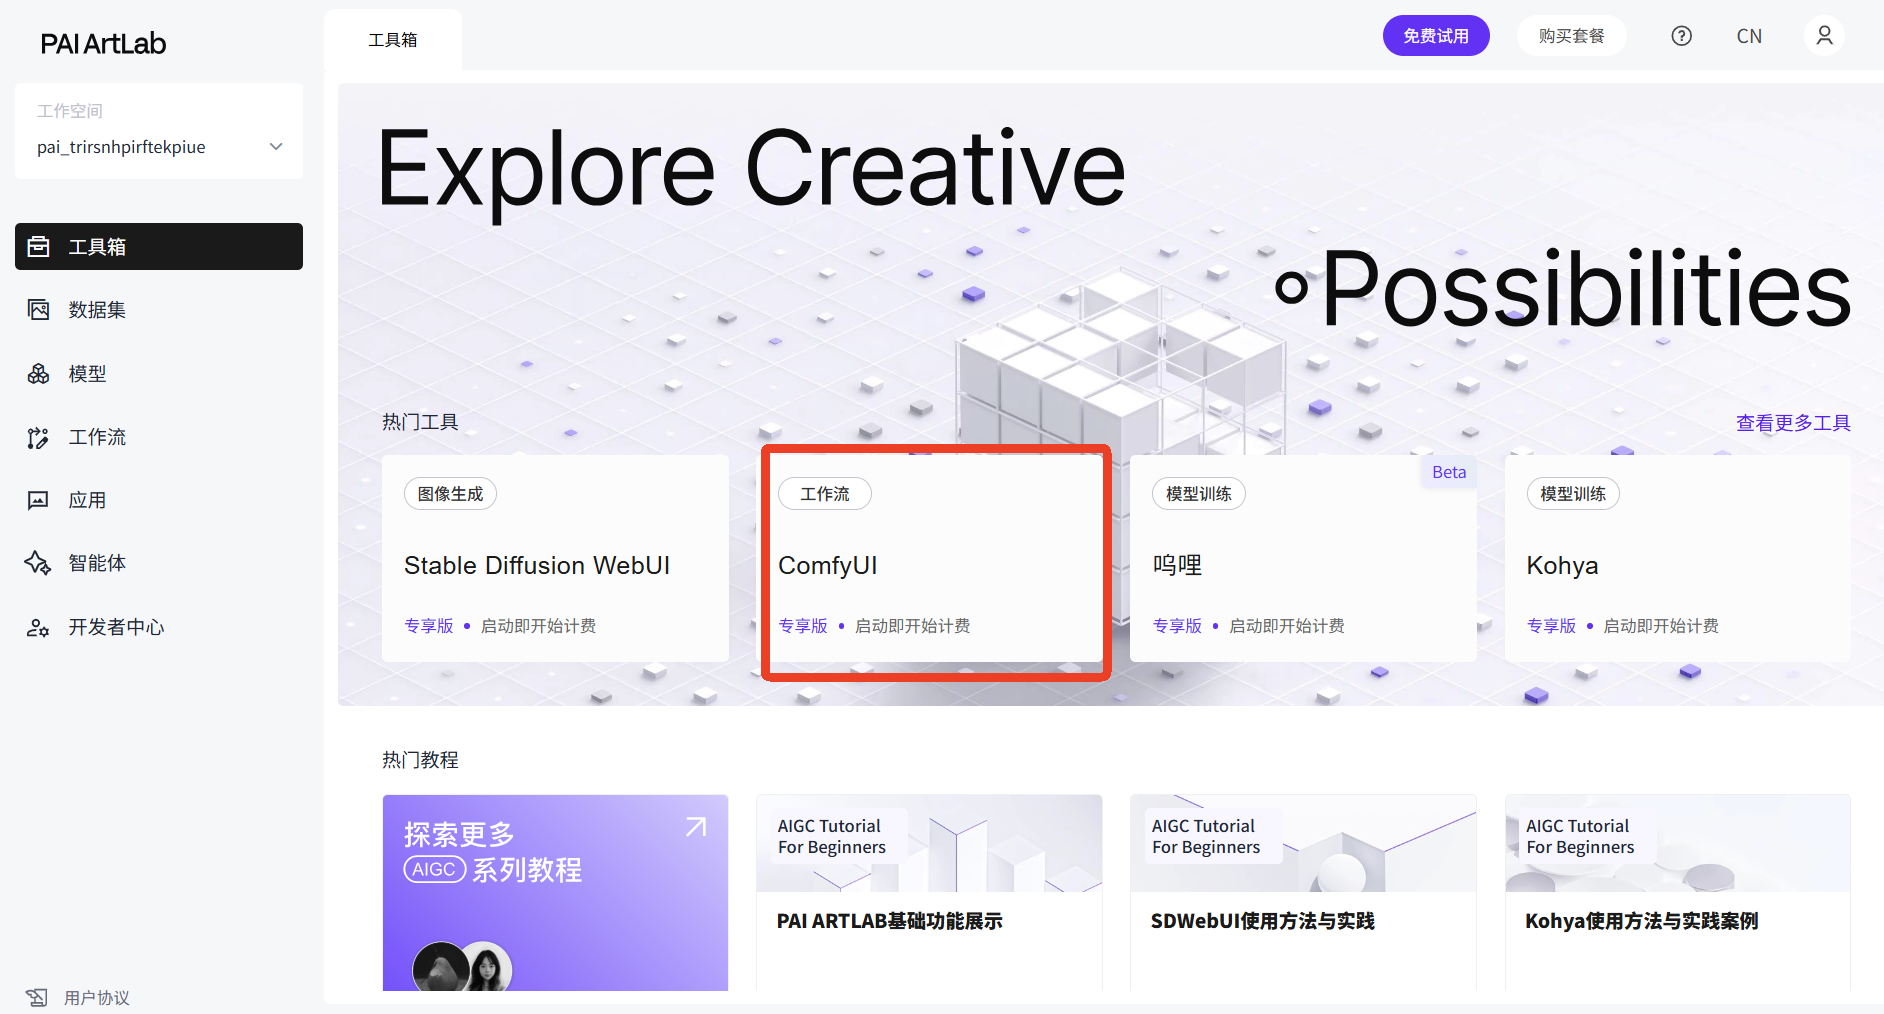This screenshot has height=1014, width=1884.
Task: Click the 热门工具 section heading
Action: click(420, 422)
